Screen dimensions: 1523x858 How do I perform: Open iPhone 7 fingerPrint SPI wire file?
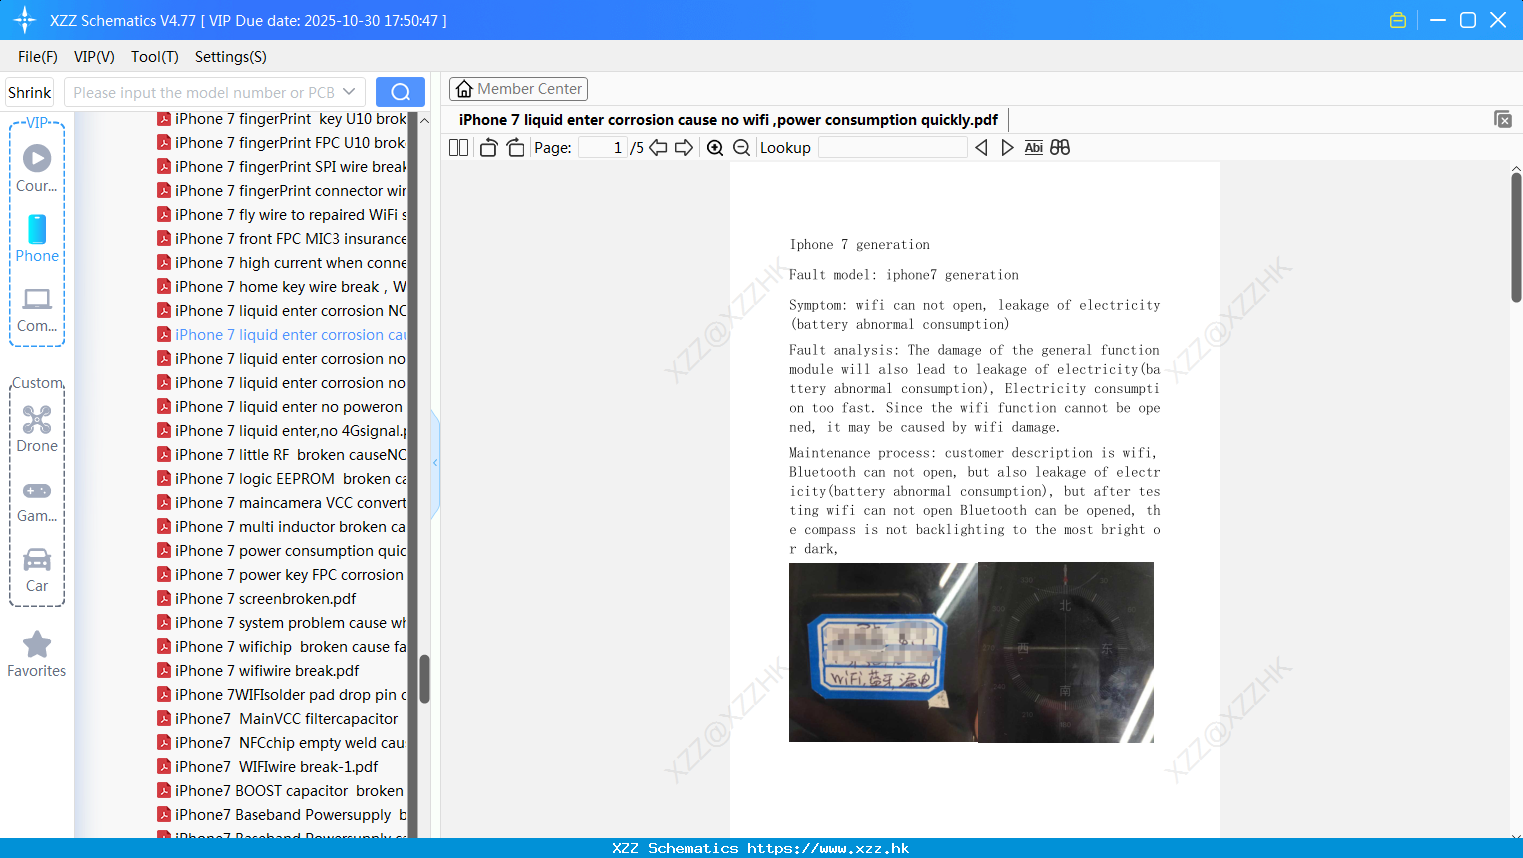[x=282, y=167]
